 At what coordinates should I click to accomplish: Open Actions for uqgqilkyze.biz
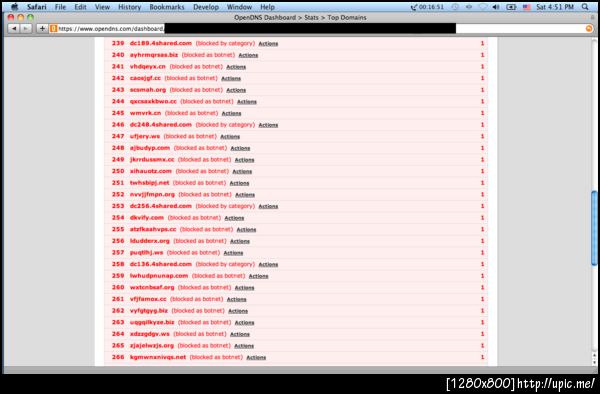(245, 322)
